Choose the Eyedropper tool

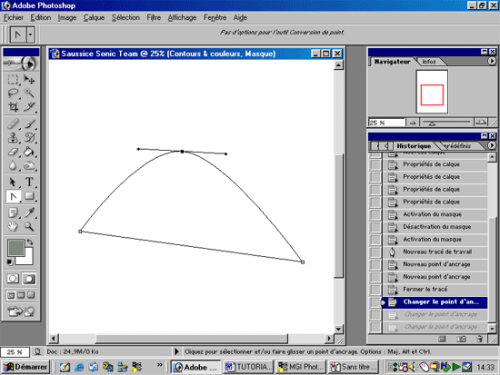29,212
